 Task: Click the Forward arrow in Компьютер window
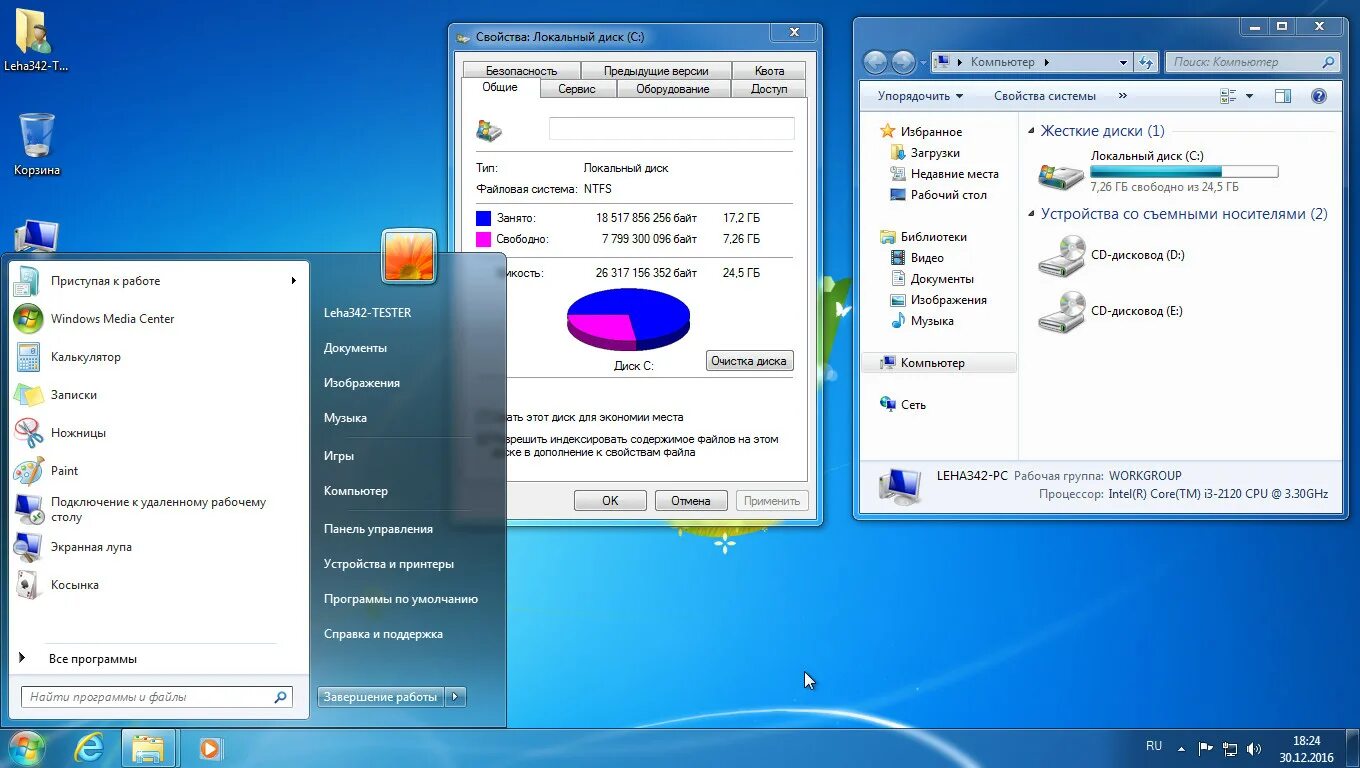(903, 62)
